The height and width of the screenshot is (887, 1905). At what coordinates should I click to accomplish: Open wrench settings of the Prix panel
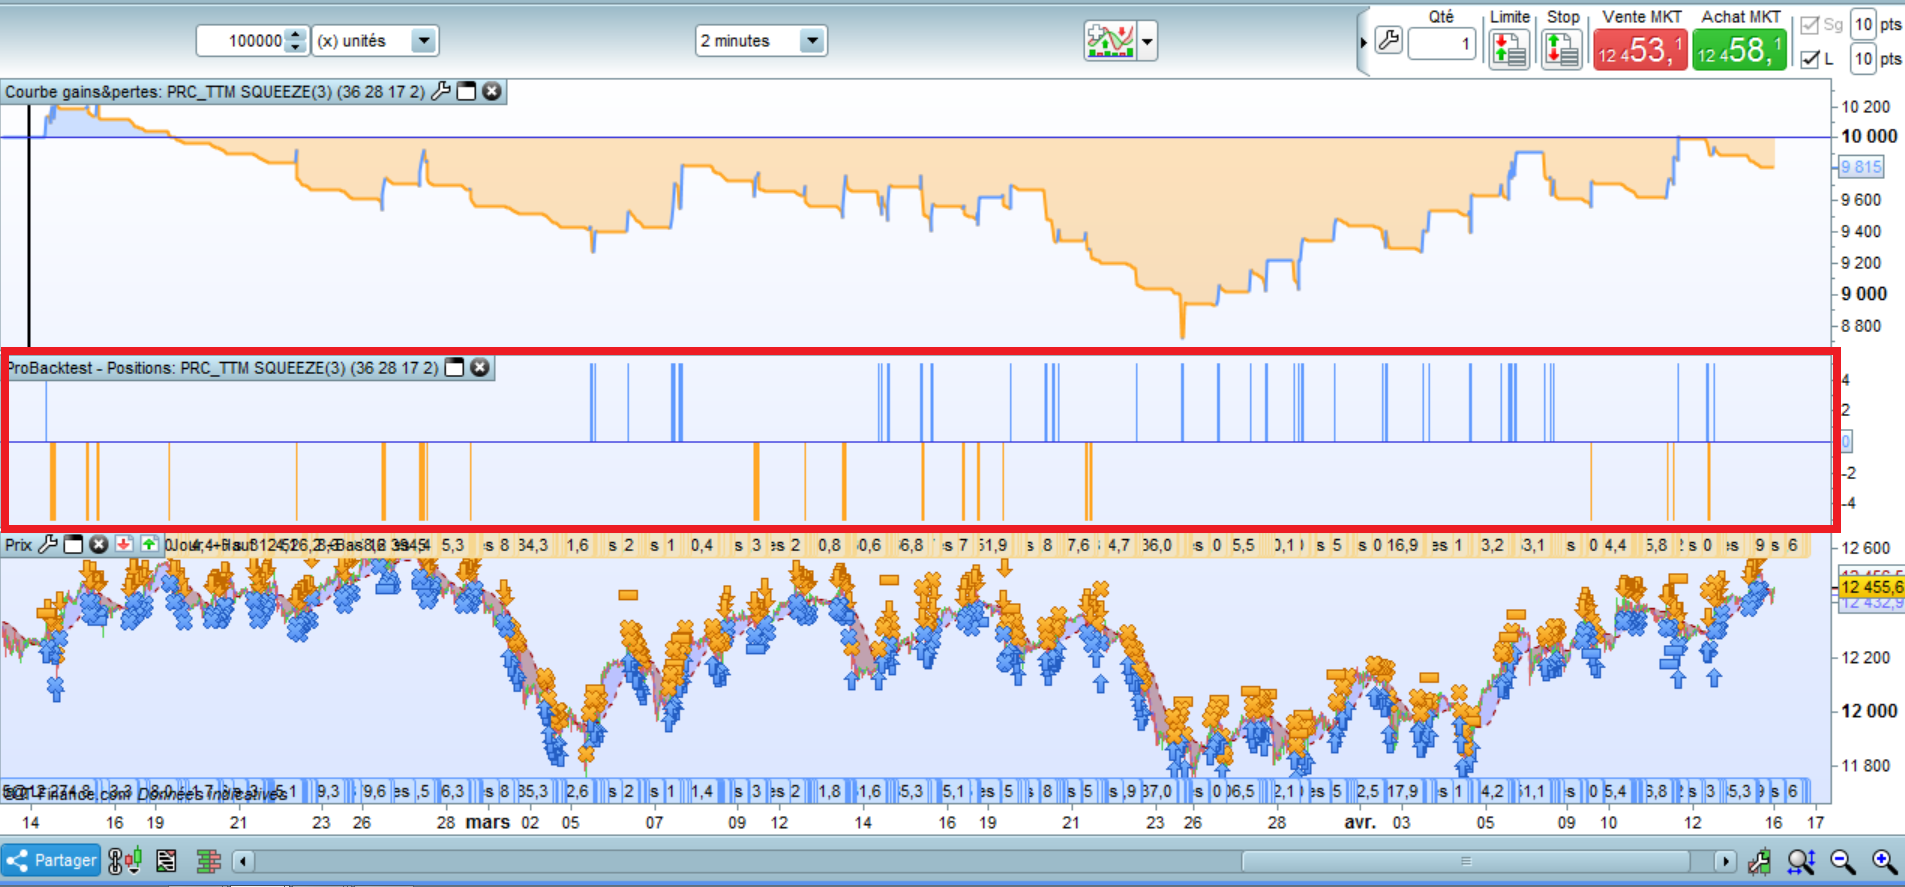pyautogui.click(x=47, y=545)
